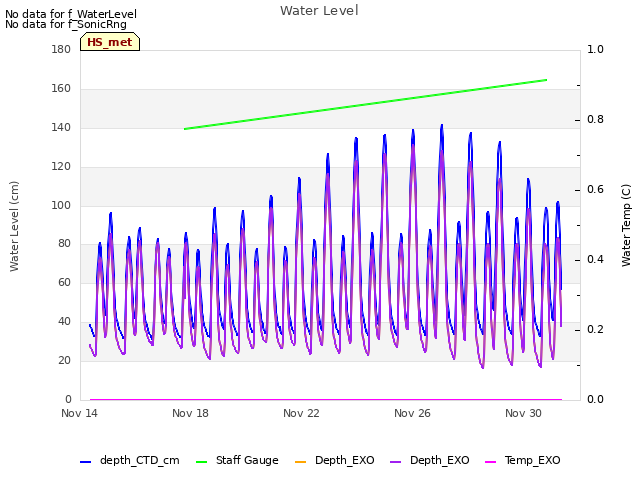Click magenta swatch beside Temp_EXO

[x=490, y=462]
